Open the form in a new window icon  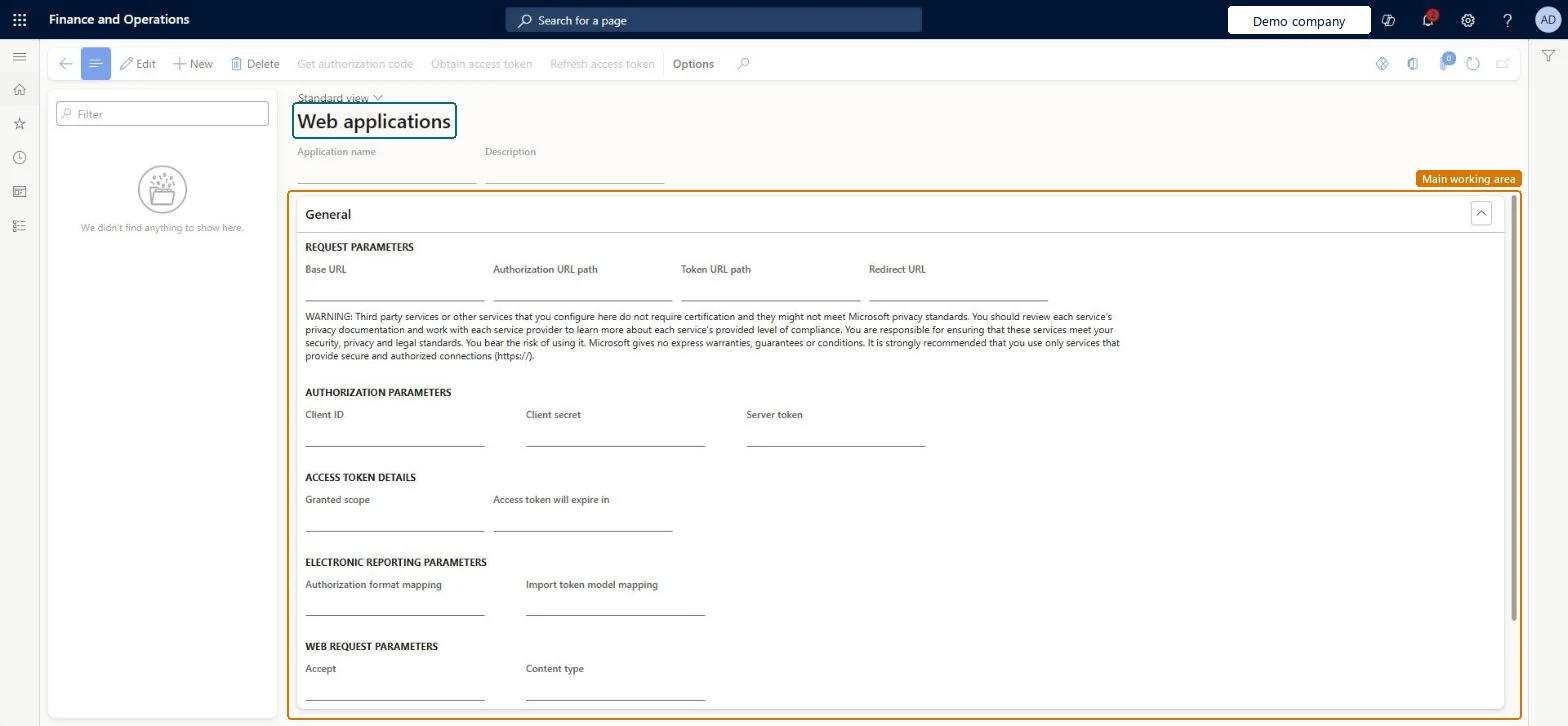point(1502,64)
